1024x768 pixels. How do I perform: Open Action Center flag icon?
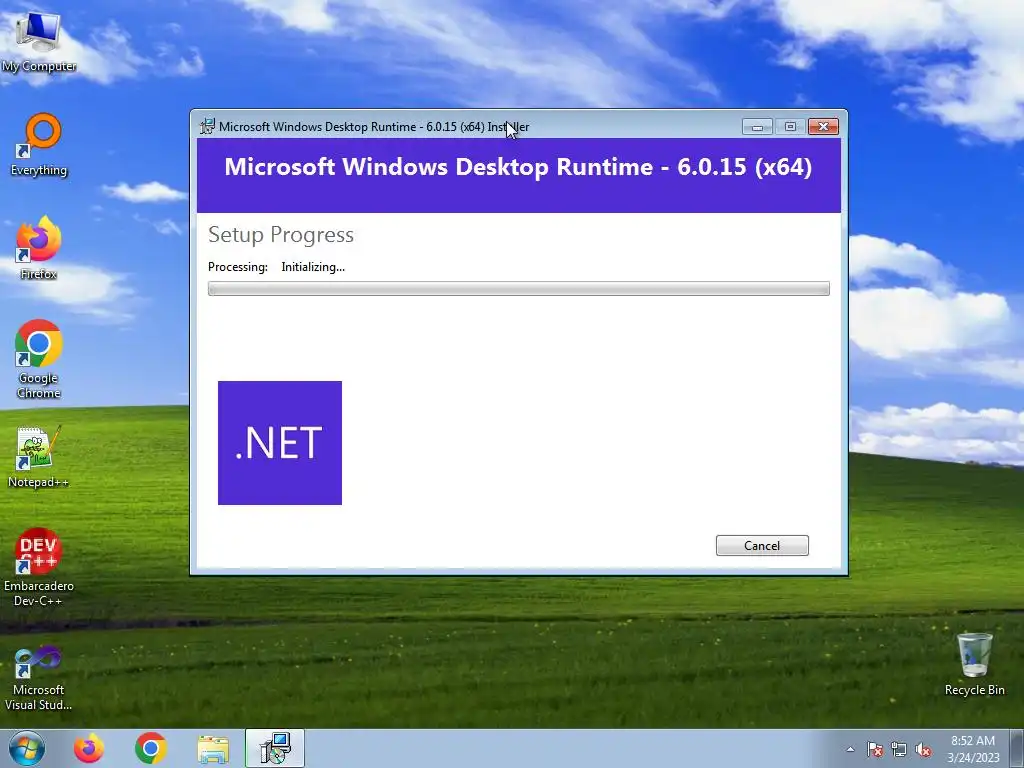[x=874, y=749]
